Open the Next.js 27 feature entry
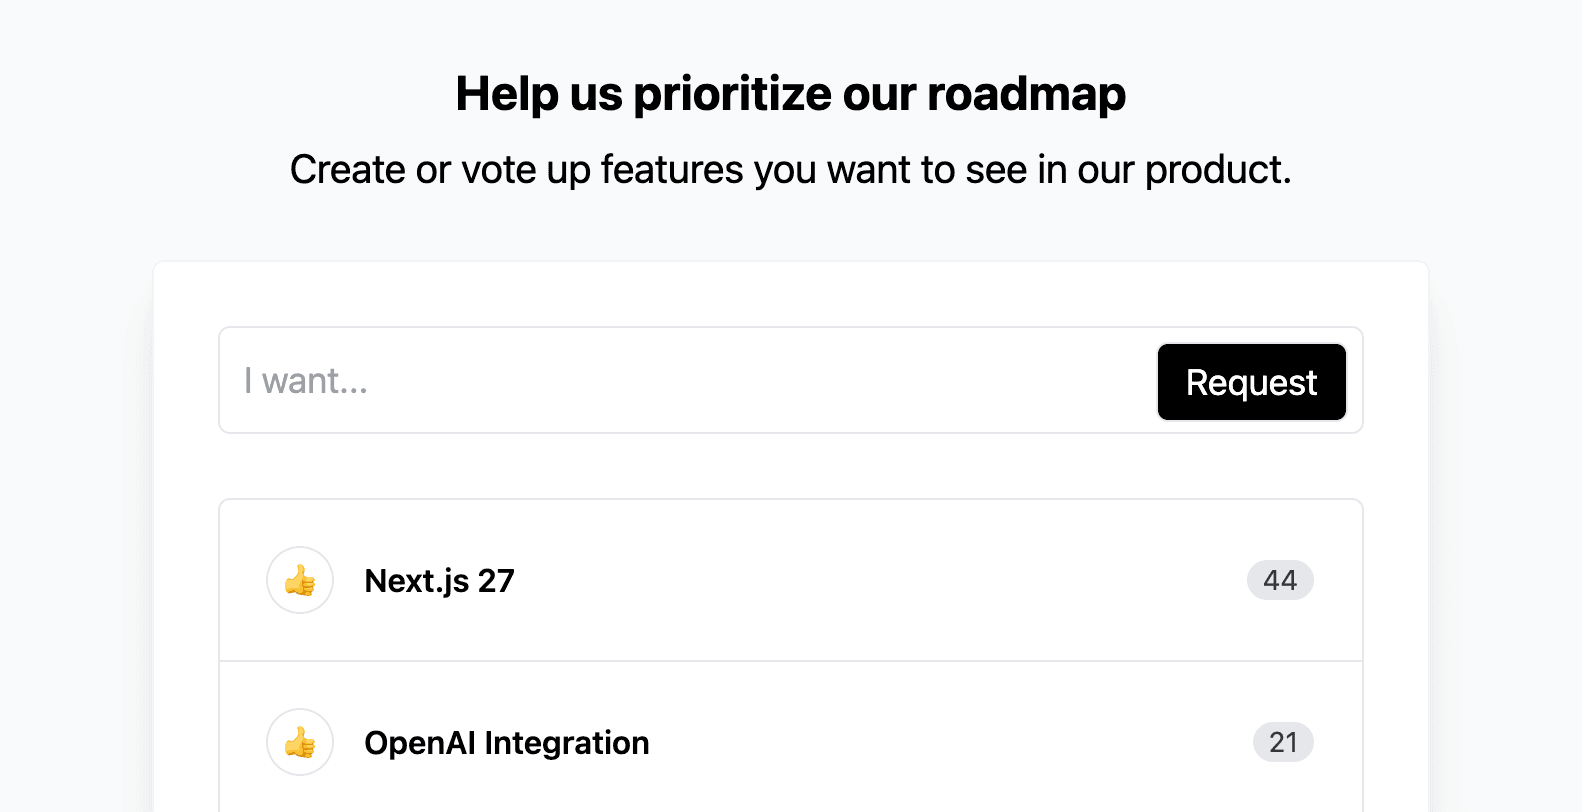The height and width of the screenshot is (812, 1582). (439, 580)
